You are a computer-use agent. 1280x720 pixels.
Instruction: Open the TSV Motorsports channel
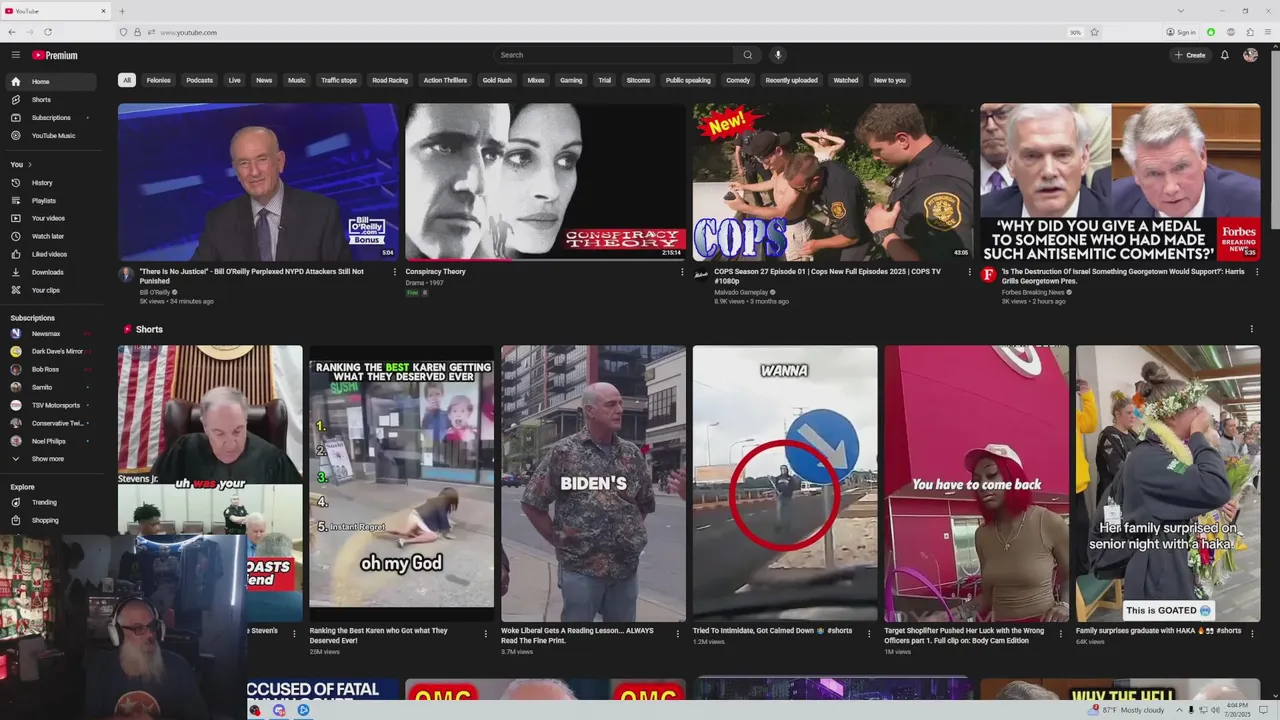[x=51, y=405]
